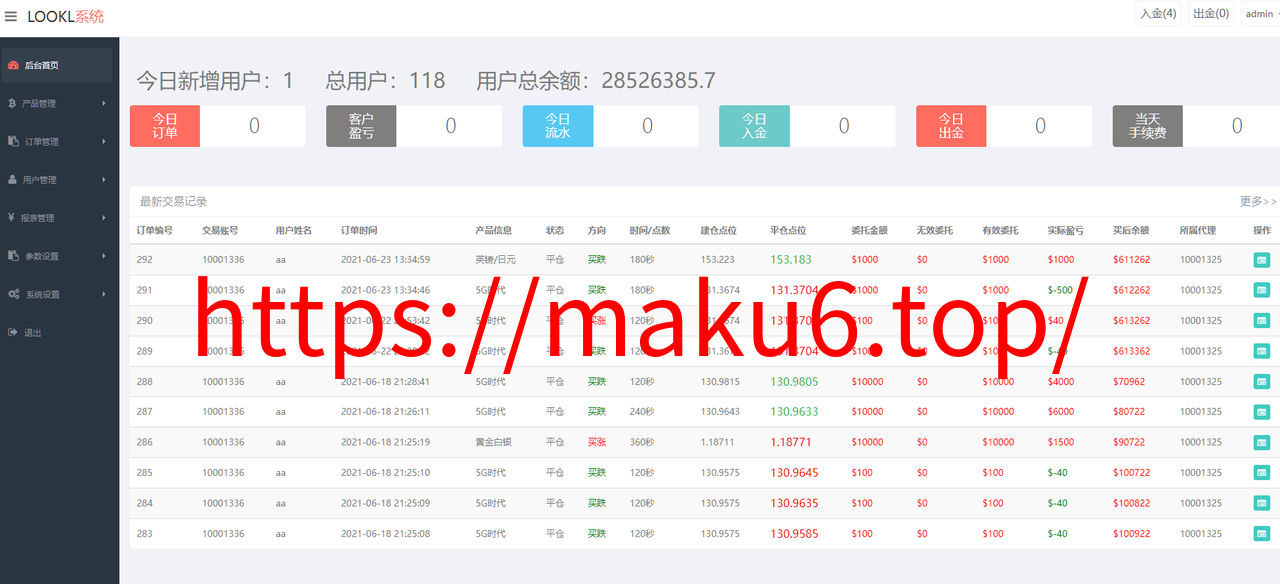1280x584 pixels.
Task: Follow the 更多>> link
Action: [1258, 201]
